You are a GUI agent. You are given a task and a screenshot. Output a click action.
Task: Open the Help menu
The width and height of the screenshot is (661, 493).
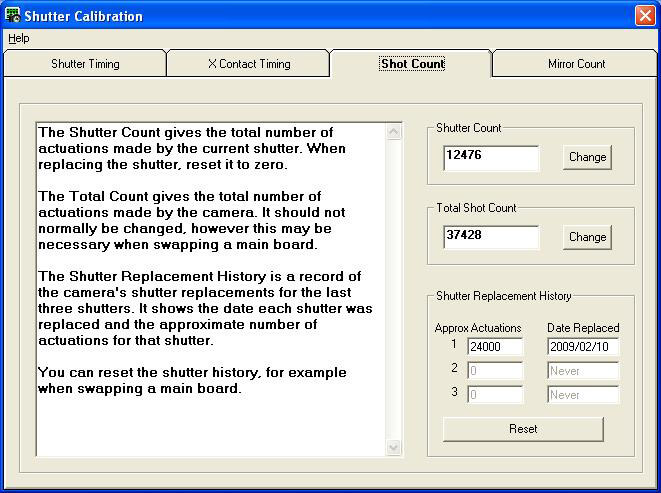tap(19, 38)
